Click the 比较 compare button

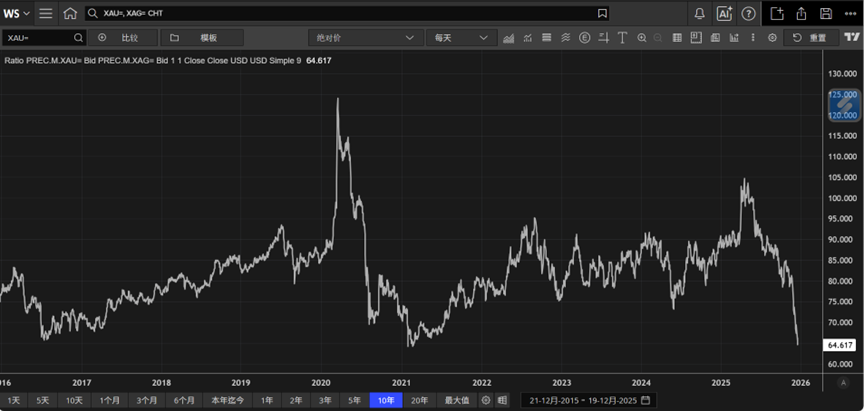tap(123, 38)
